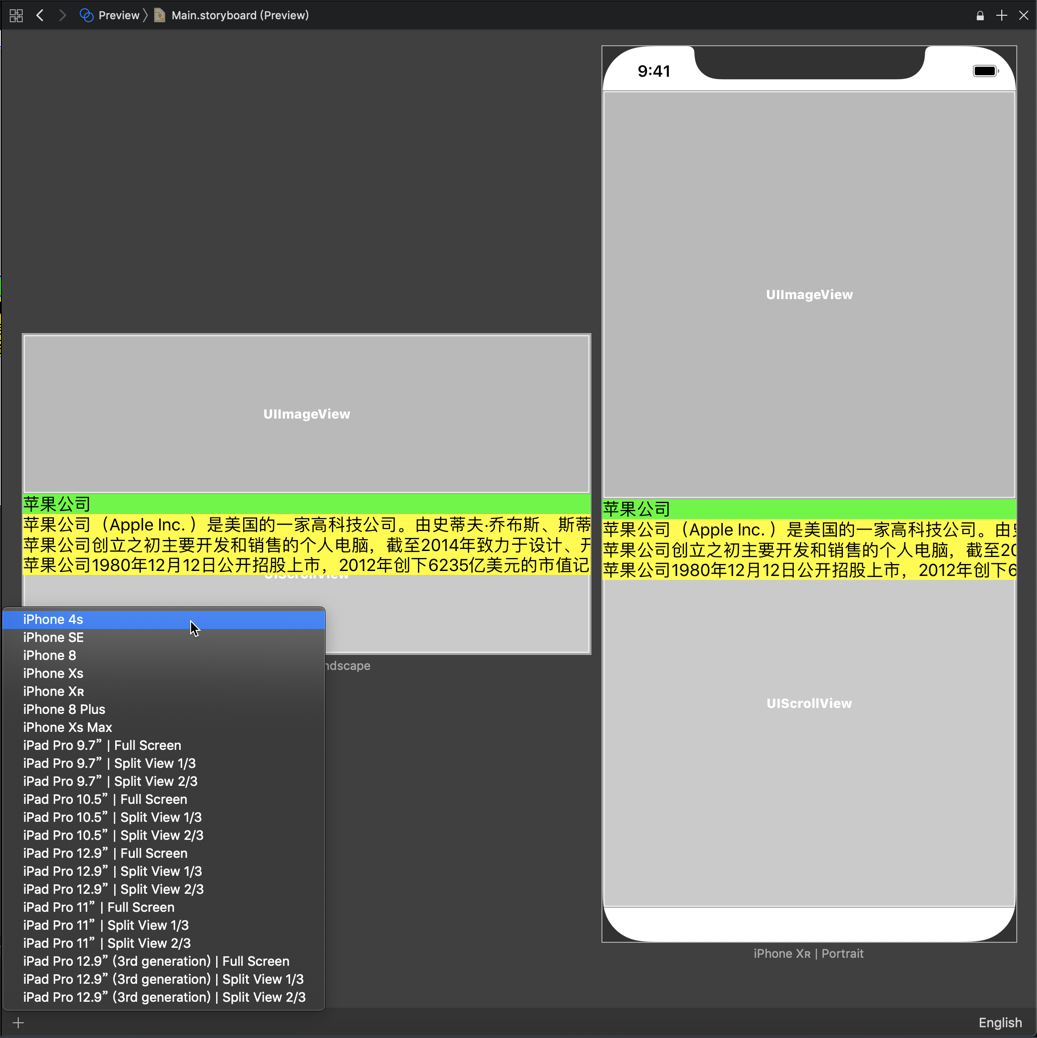Pick iPhone XR device option

click(x=164, y=691)
